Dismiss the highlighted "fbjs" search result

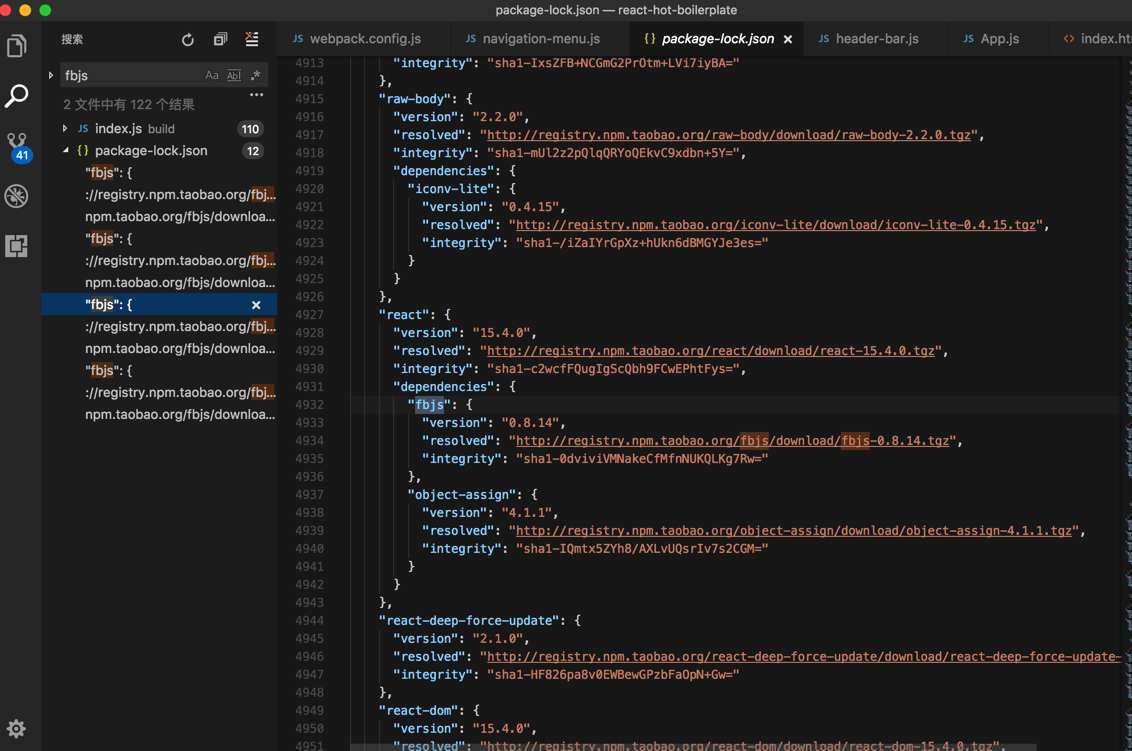coord(256,305)
